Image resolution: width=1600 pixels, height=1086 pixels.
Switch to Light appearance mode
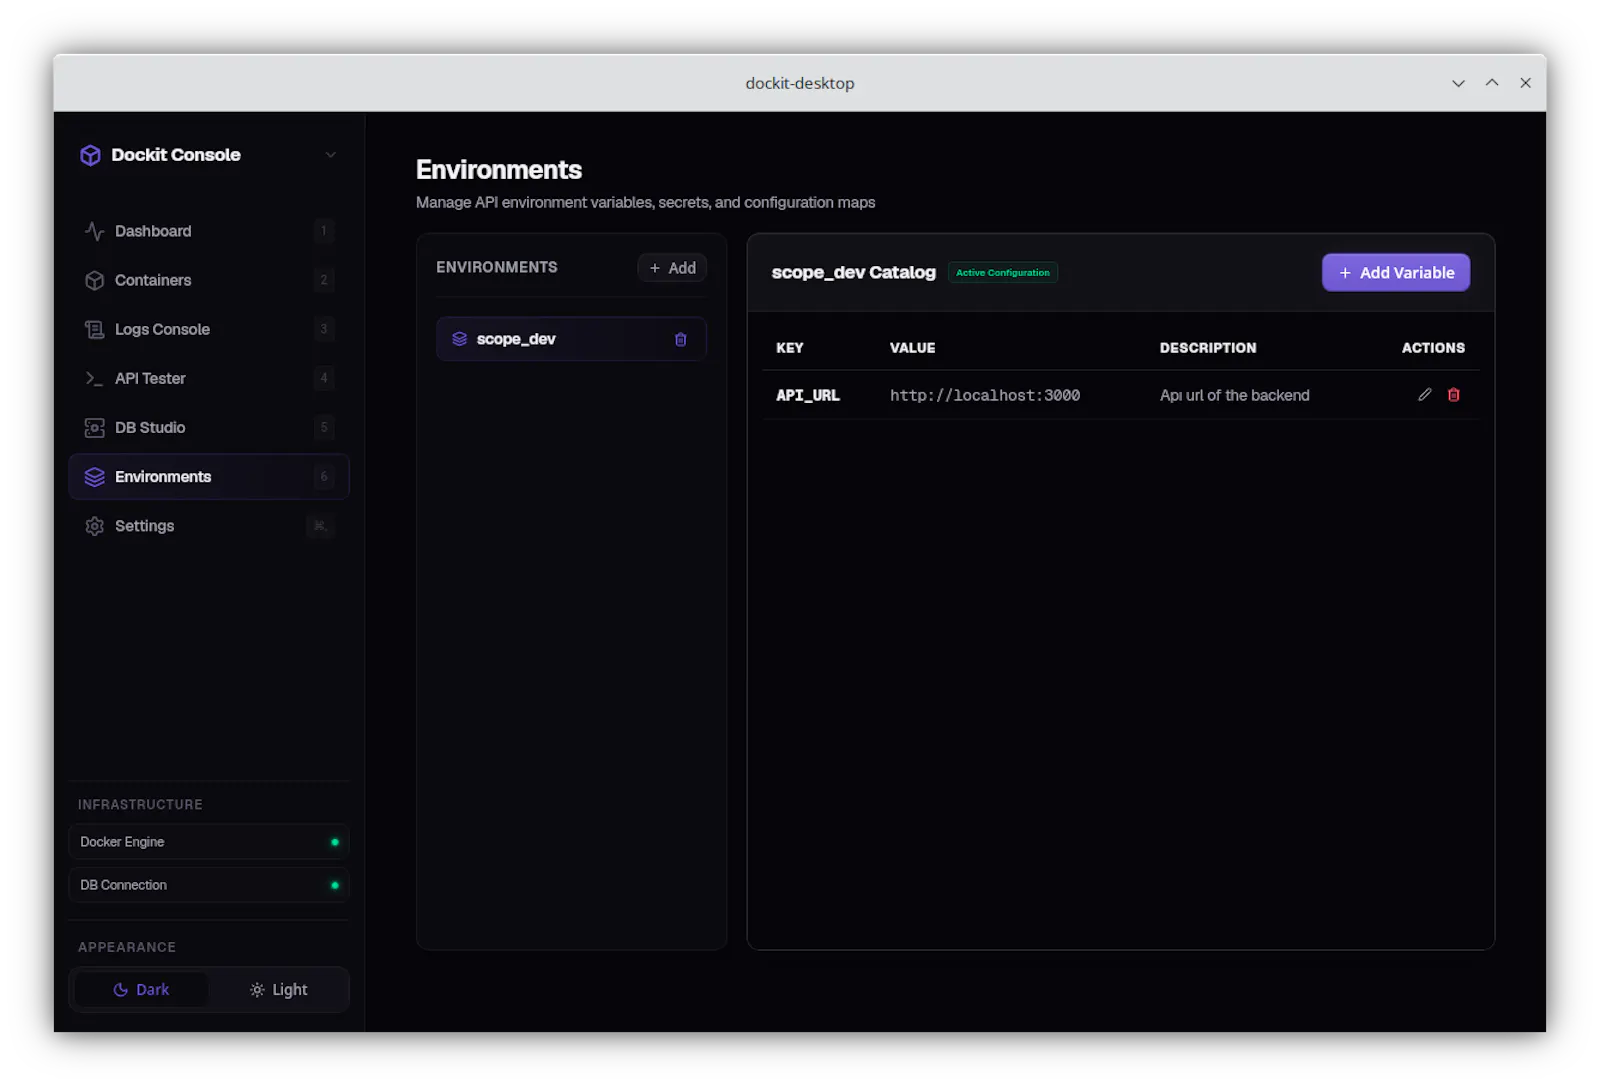tap(278, 990)
